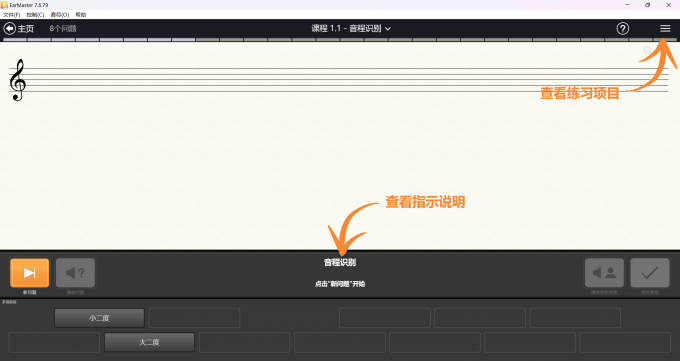Open the 音符(O) menu

59,15
